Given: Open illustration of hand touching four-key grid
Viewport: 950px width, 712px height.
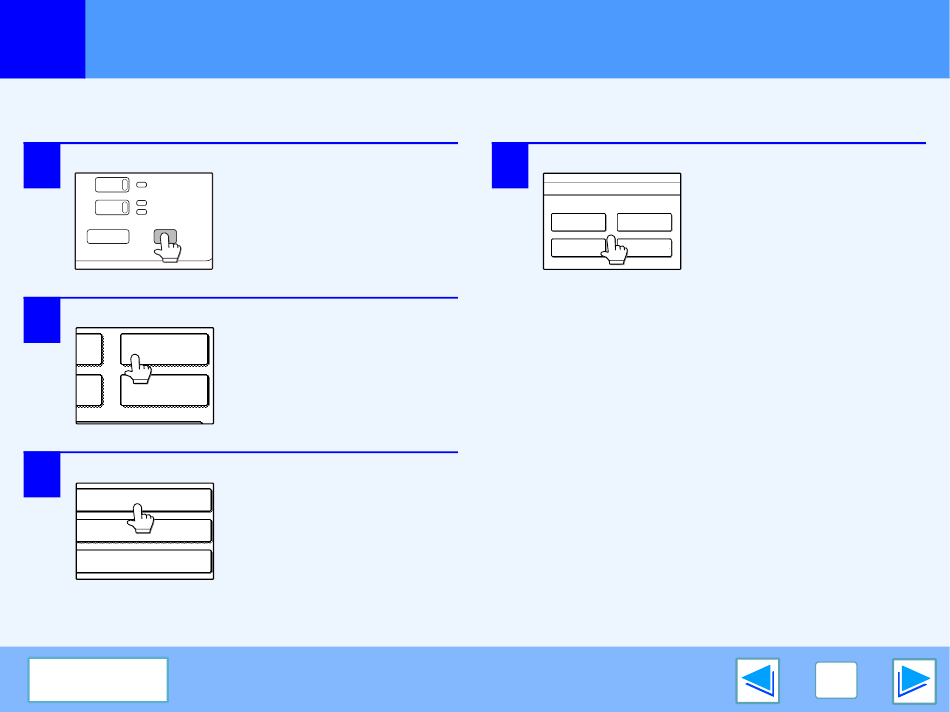Looking at the screenshot, I should 145,376.
